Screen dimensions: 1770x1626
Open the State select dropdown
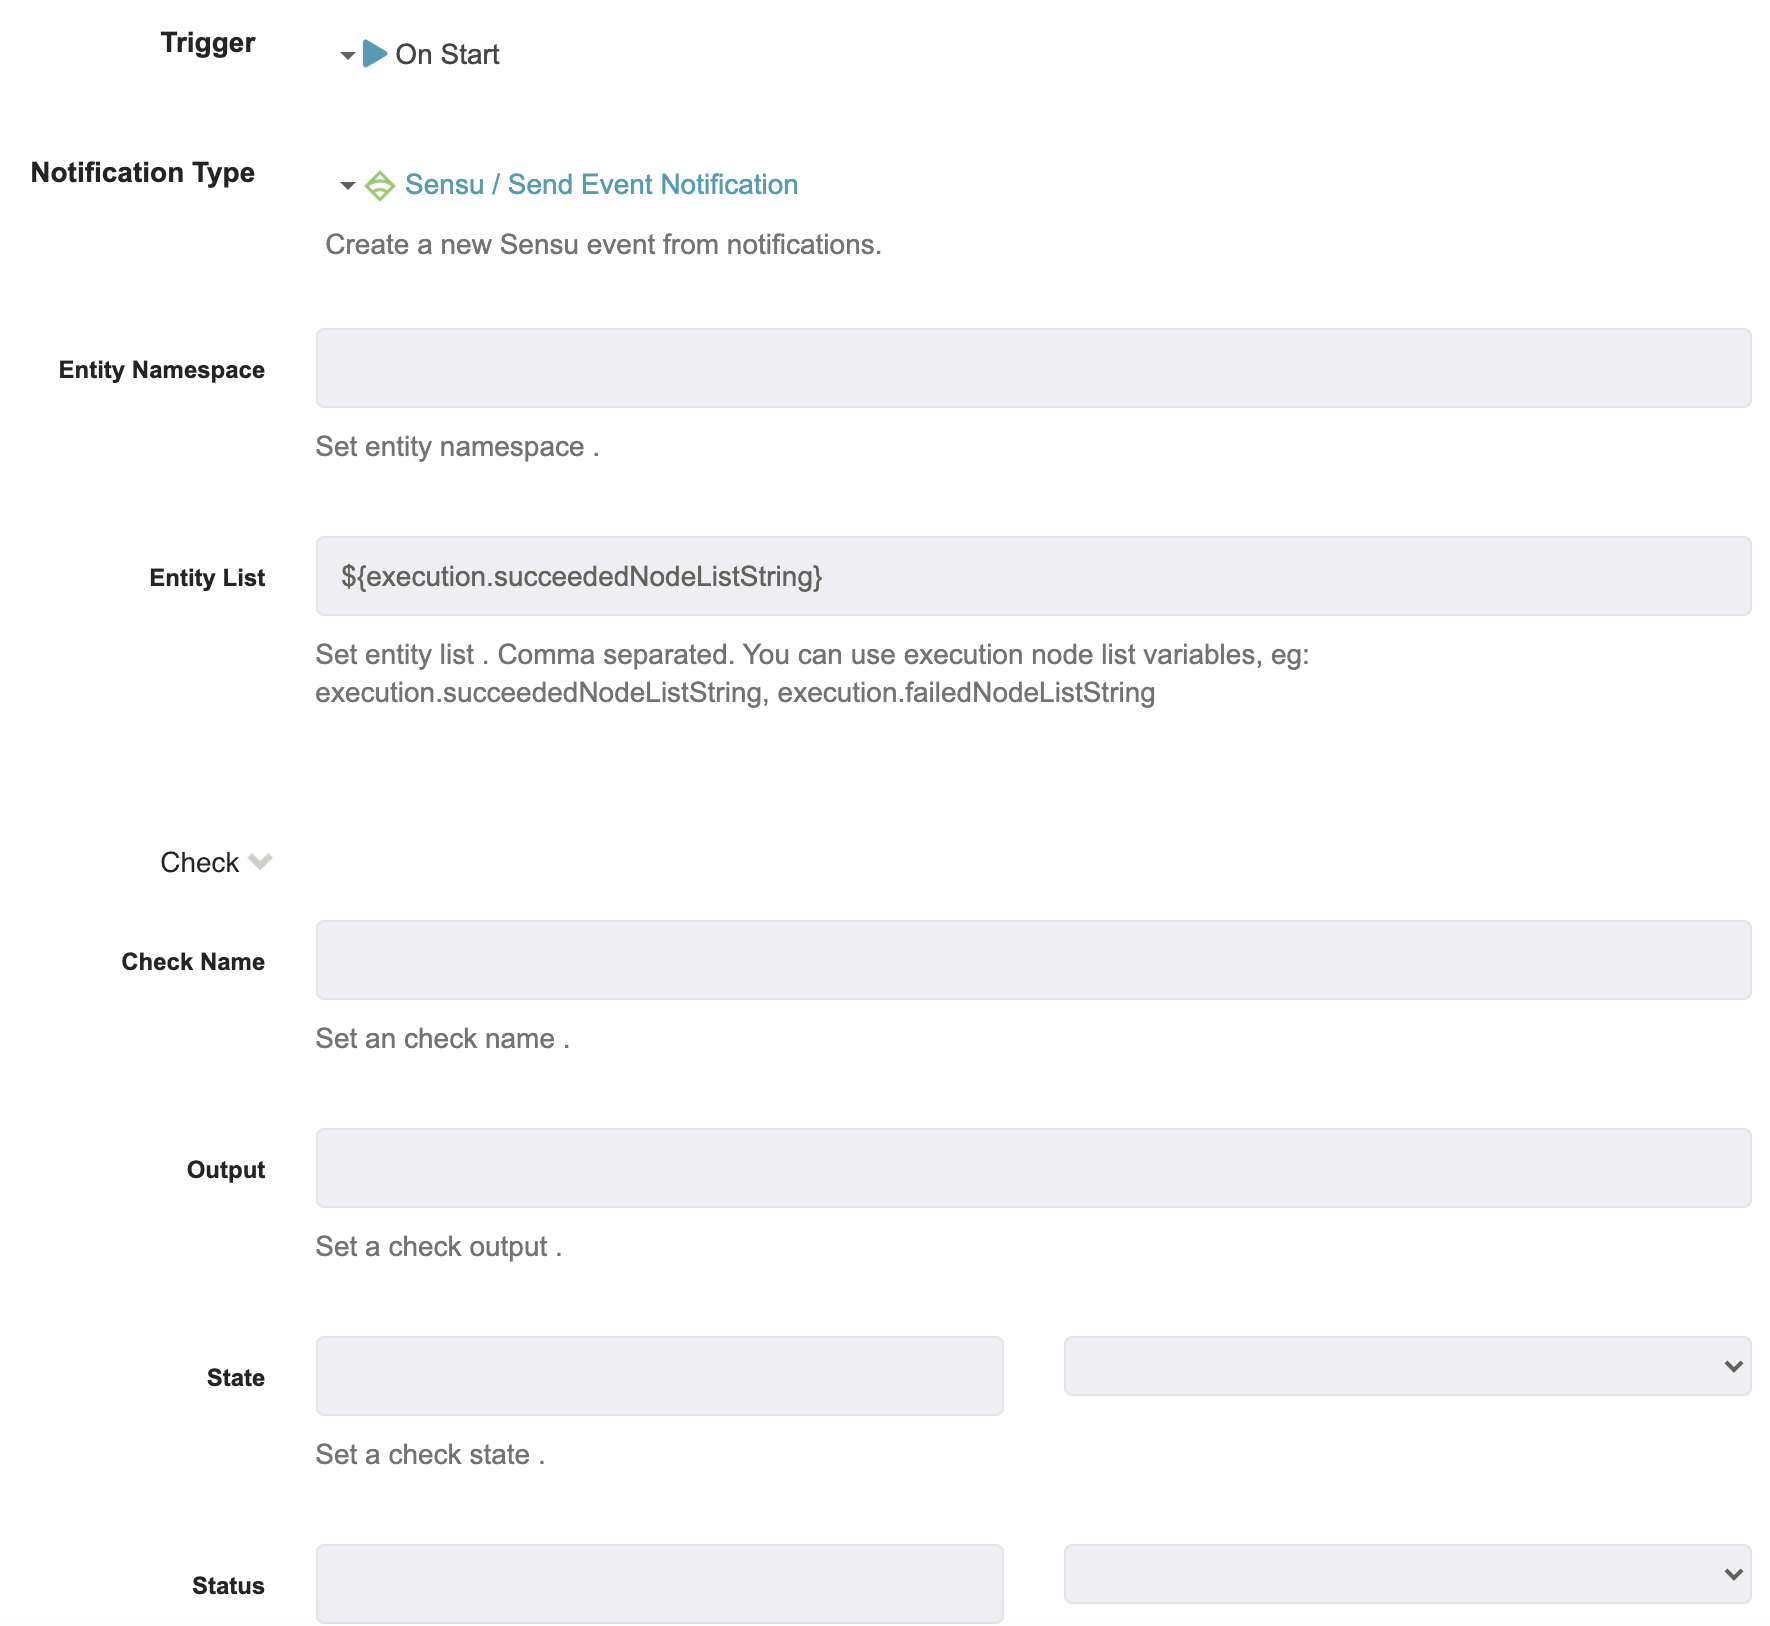(x=1407, y=1366)
